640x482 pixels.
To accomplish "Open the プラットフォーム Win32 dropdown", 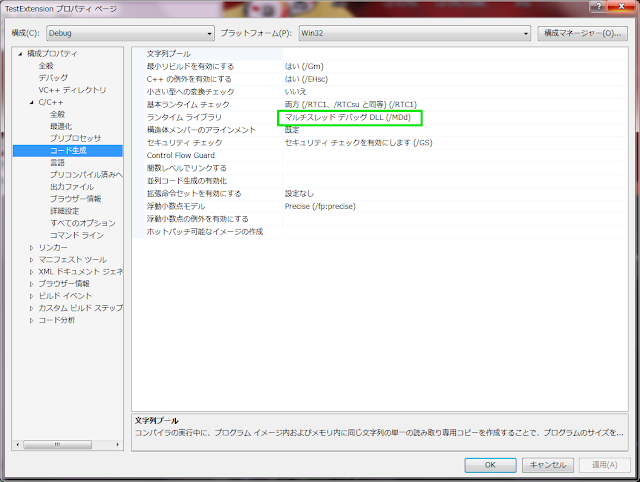I will (x=415, y=33).
